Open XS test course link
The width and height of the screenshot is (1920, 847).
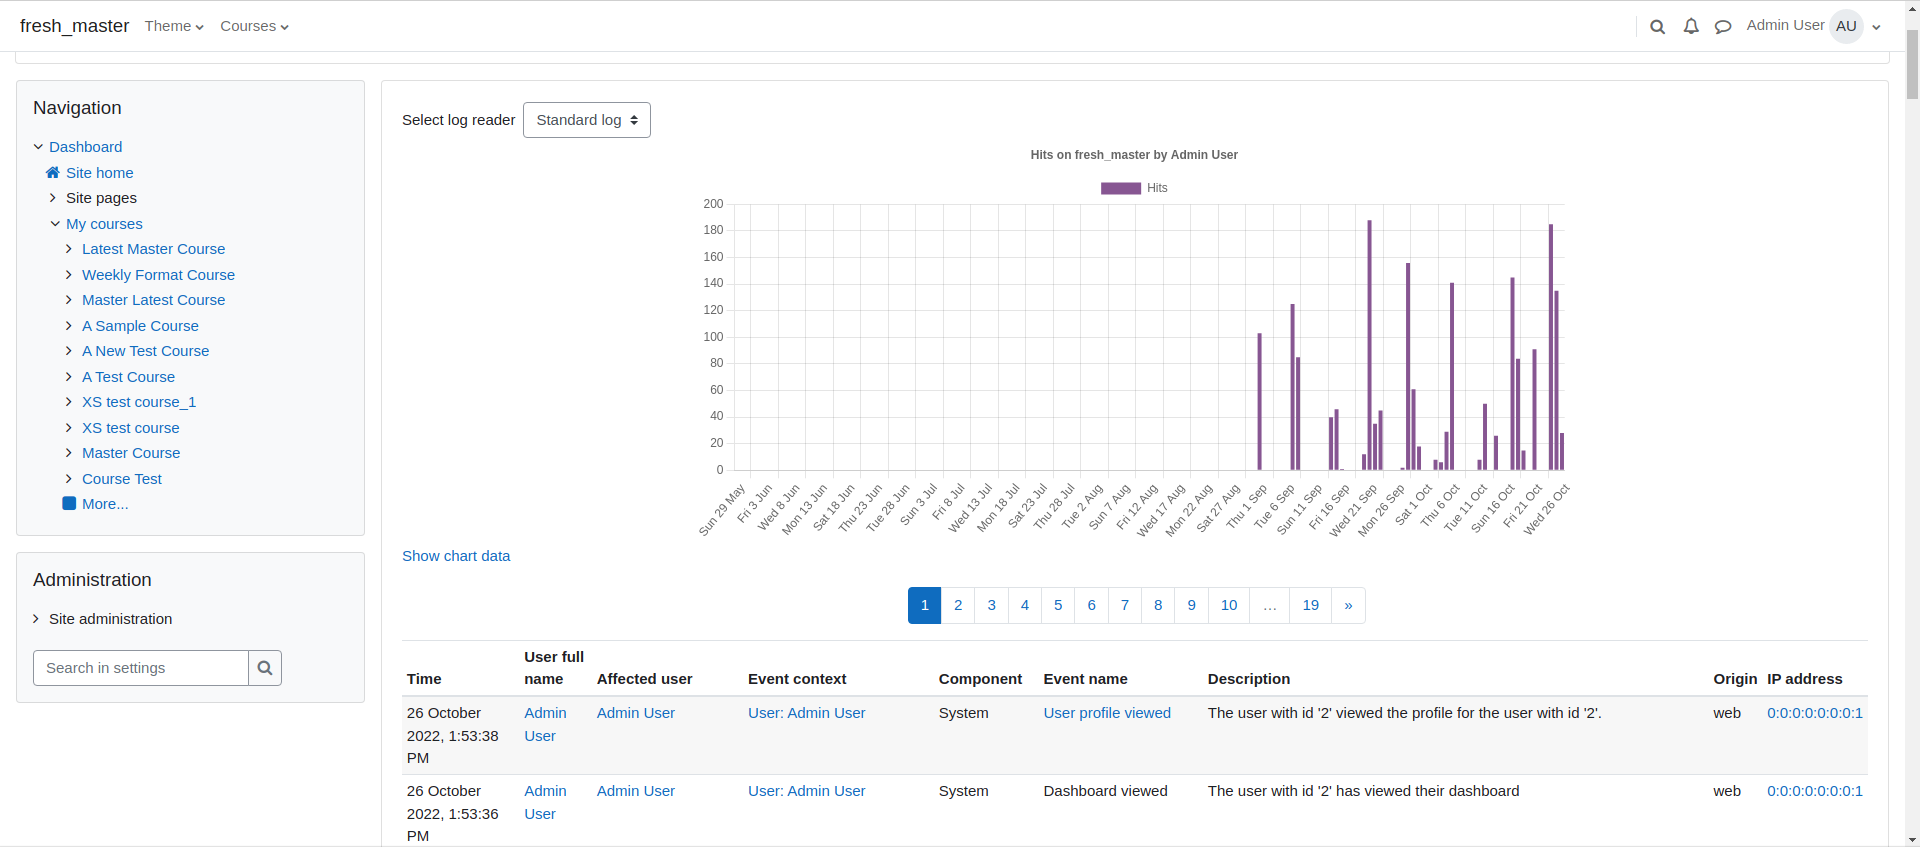tap(130, 428)
